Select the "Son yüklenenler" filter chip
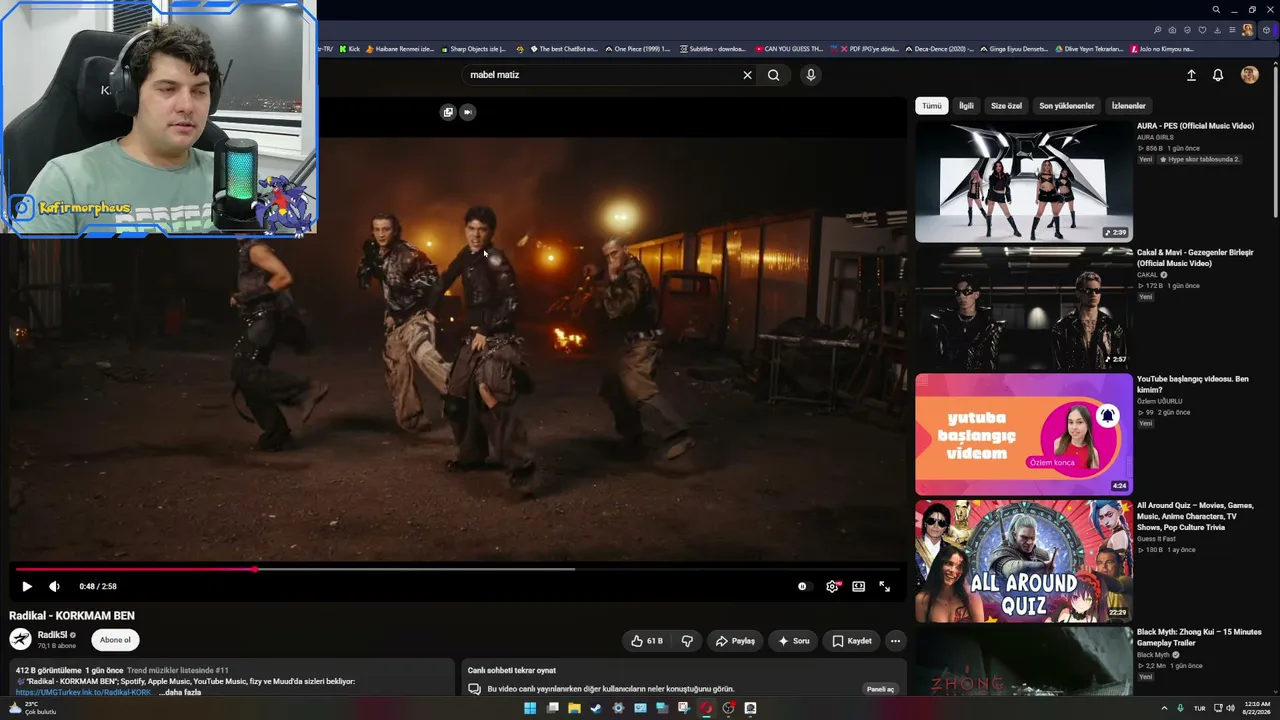 1066,106
